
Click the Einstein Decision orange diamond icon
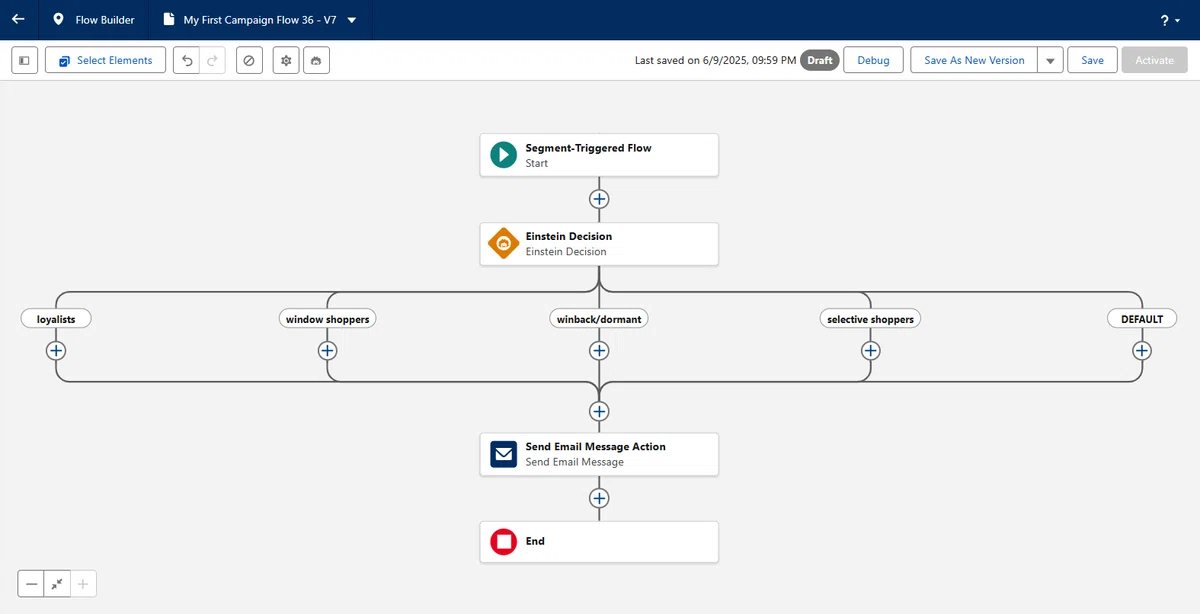(x=503, y=244)
